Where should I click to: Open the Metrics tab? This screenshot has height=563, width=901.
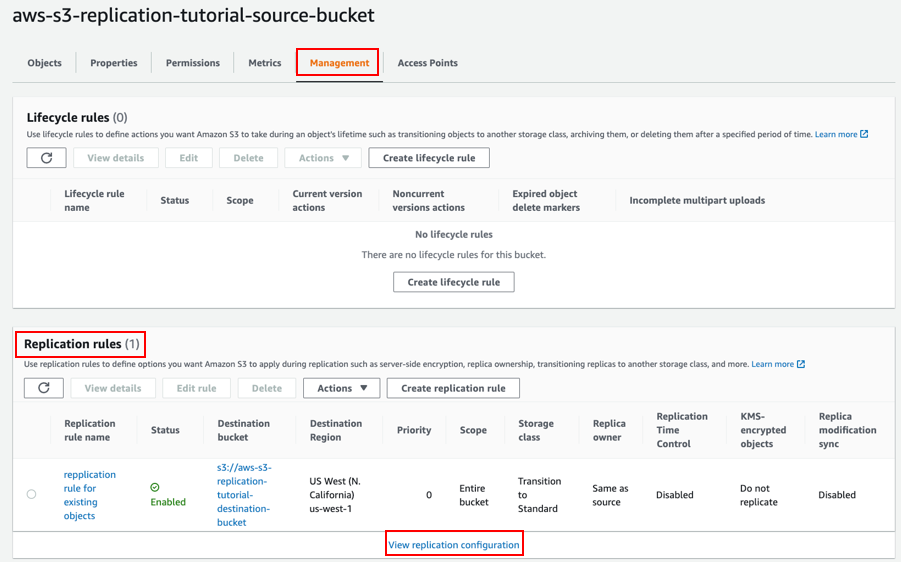pyautogui.click(x=265, y=63)
